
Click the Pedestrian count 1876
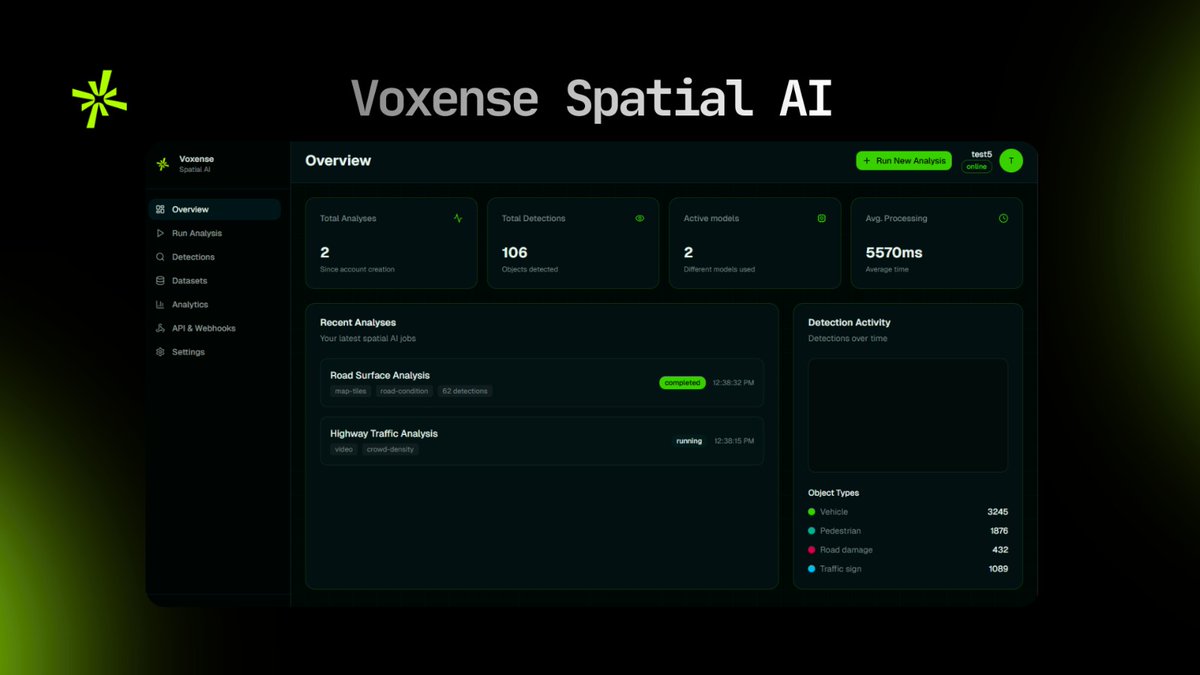pyautogui.click(x=998, y=531)
